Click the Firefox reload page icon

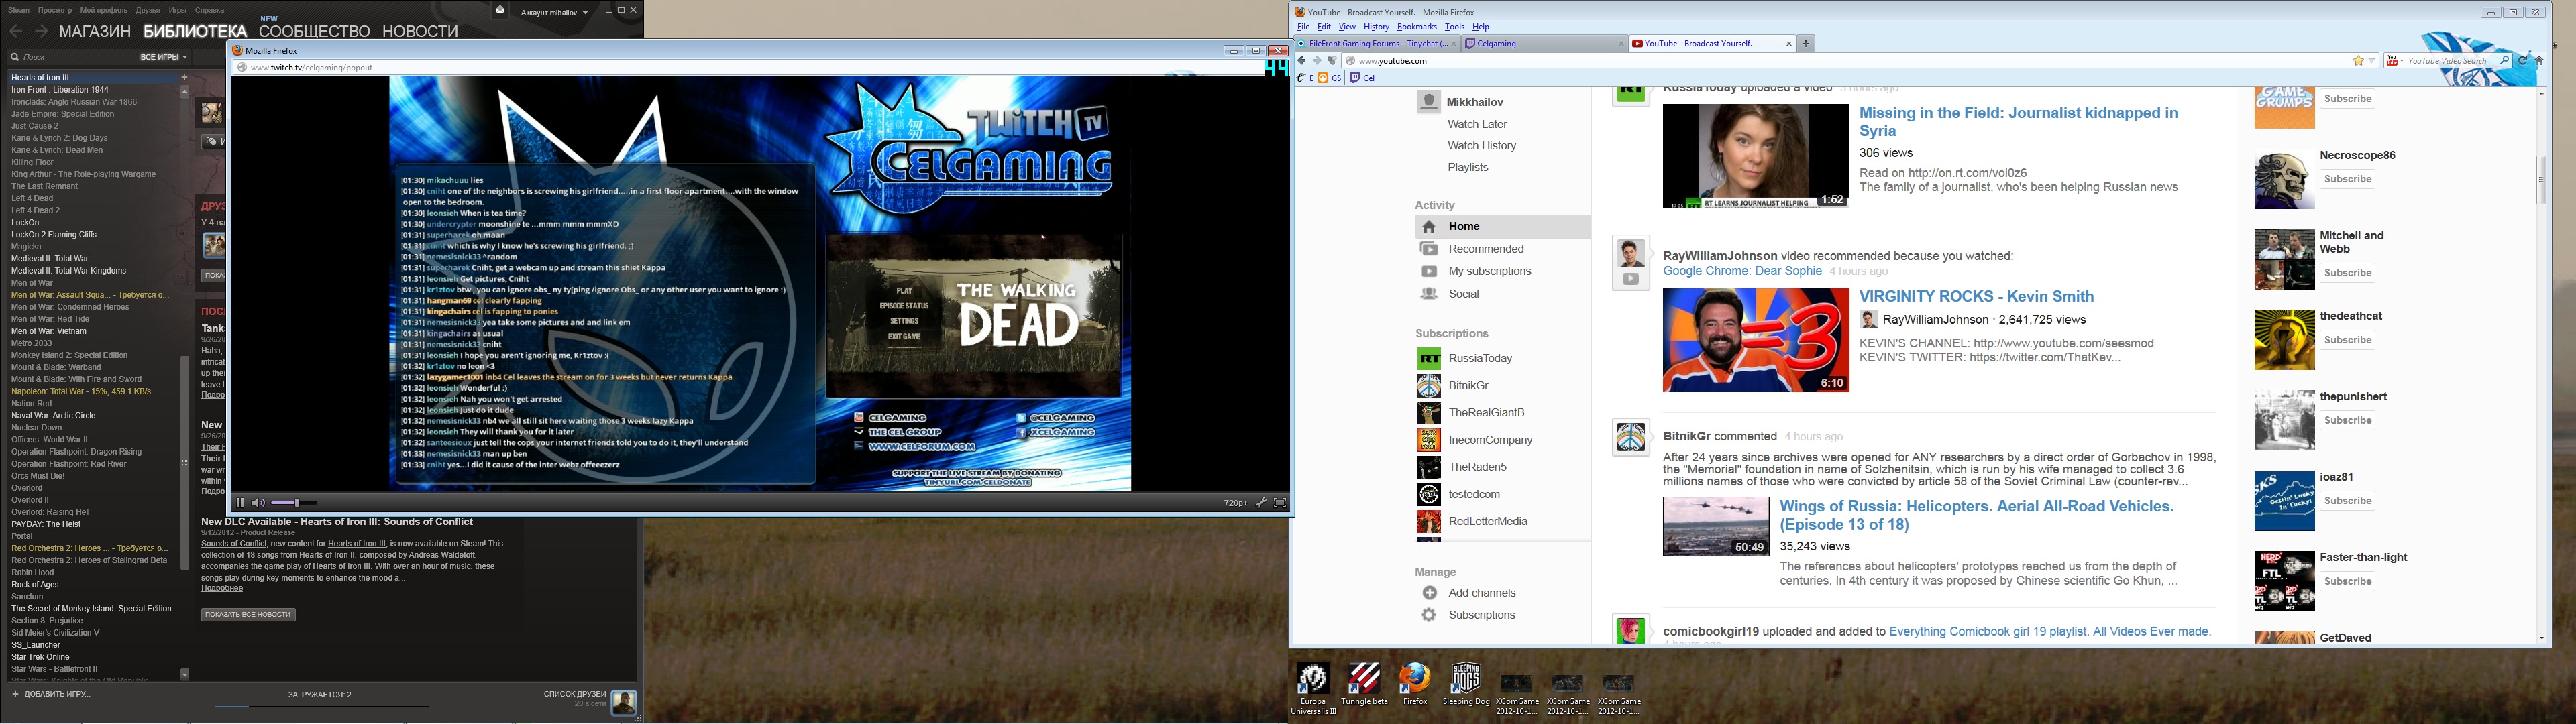tap(2523, 61)
